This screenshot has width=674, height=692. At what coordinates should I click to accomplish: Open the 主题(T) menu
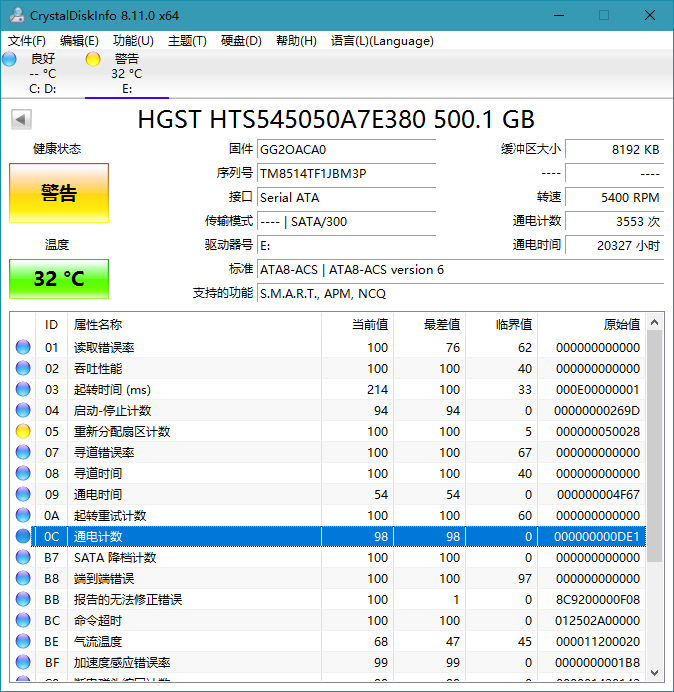click(187, 41)
